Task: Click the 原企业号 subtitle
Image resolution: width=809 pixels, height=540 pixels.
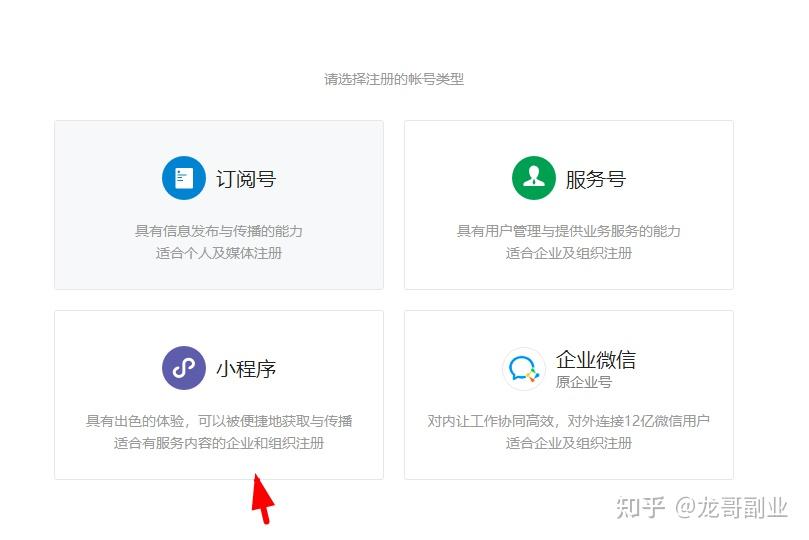Action: click(584, 382)
